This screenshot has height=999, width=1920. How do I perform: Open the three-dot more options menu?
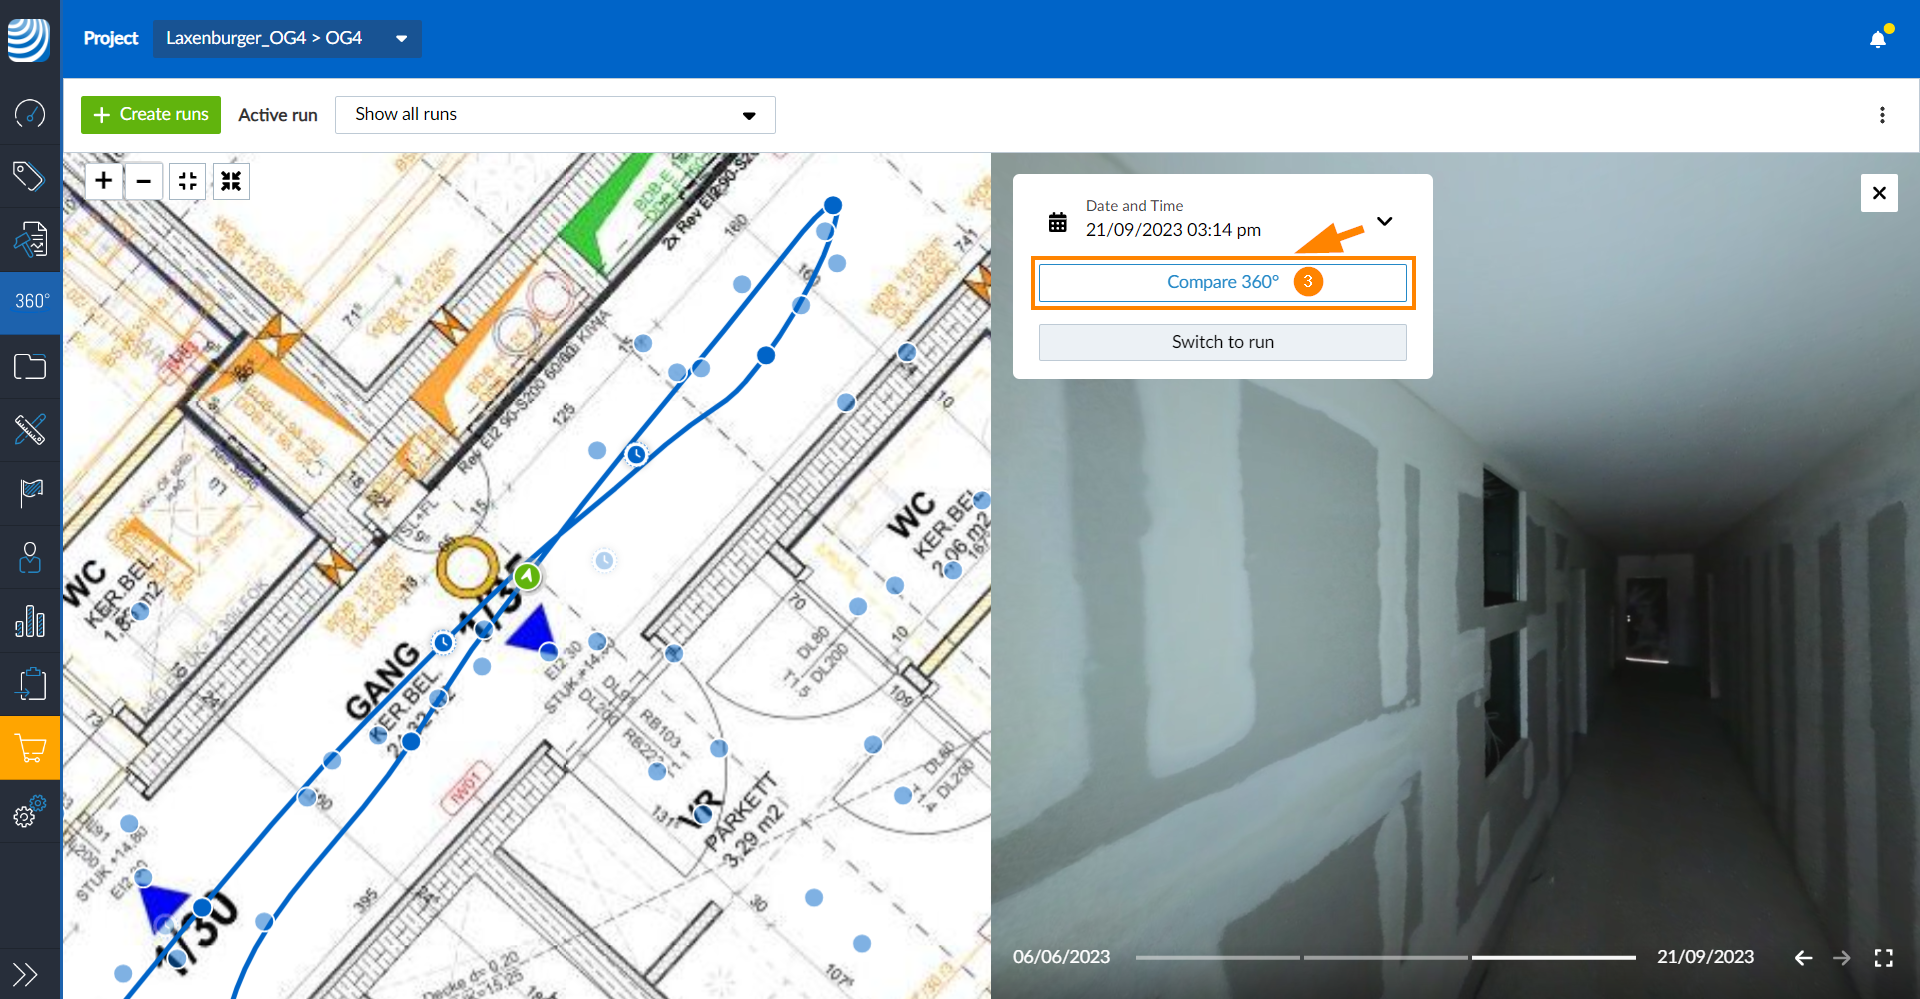coord(1882,115)
